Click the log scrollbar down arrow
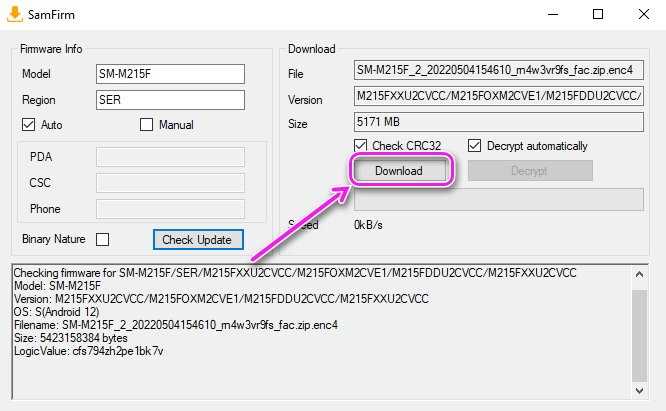This screenshot has height=411, width=666. coord(639,390)
